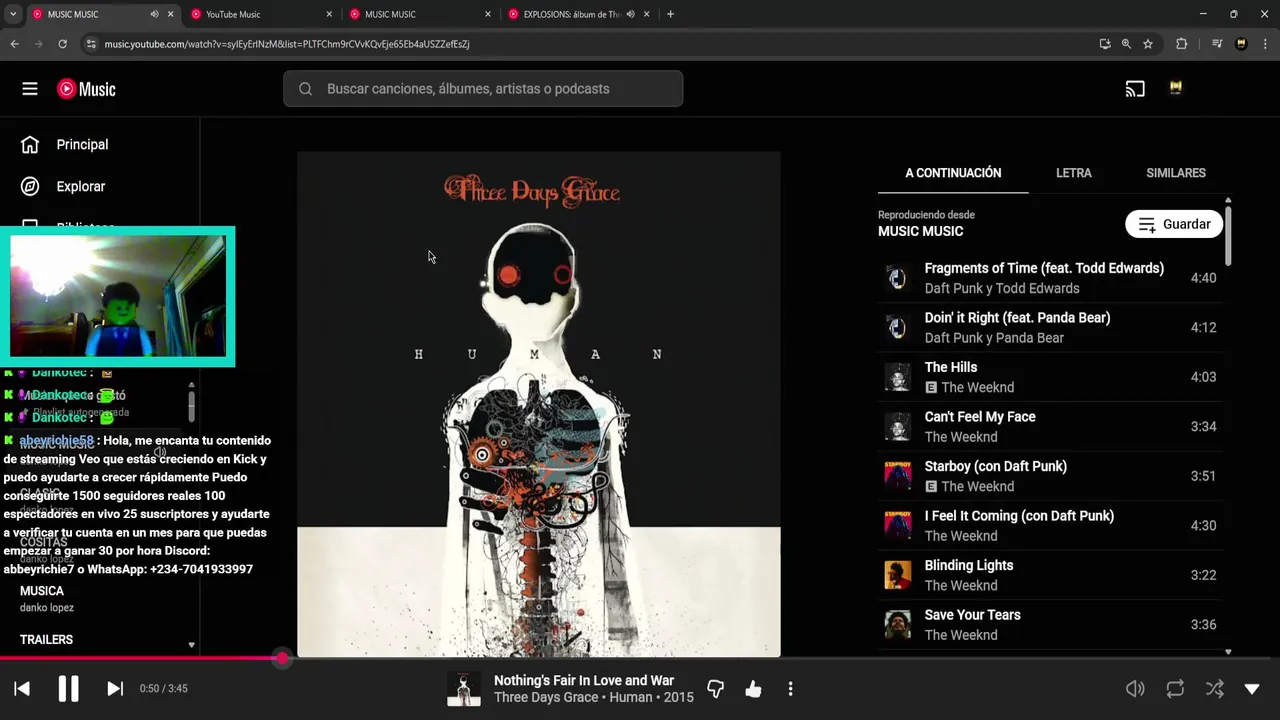Screen dimensions: 1280x720
Task: Dislike Nothing's Fair In Love and War
Action: tap(715, 689)
